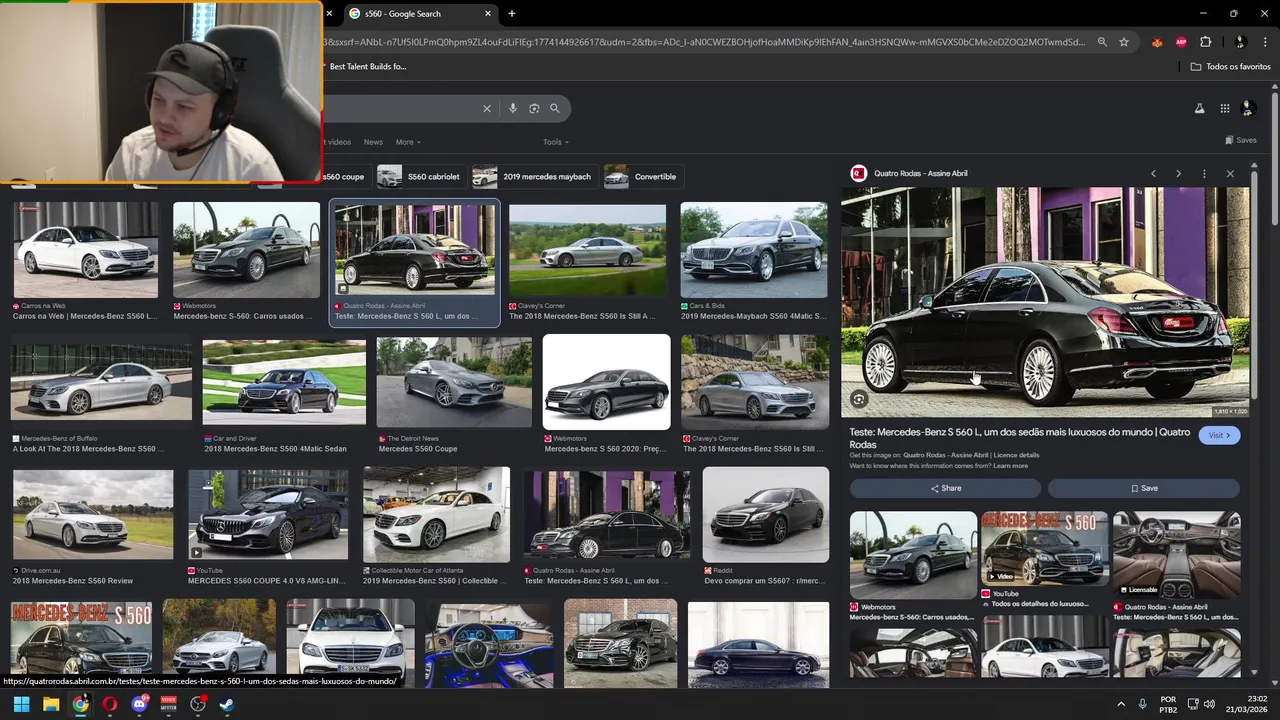Image resolution: width=1280 pixels, height=720 pixels.
Task: Filter by s560 coupe chip
Action: [x=344, y=176]
